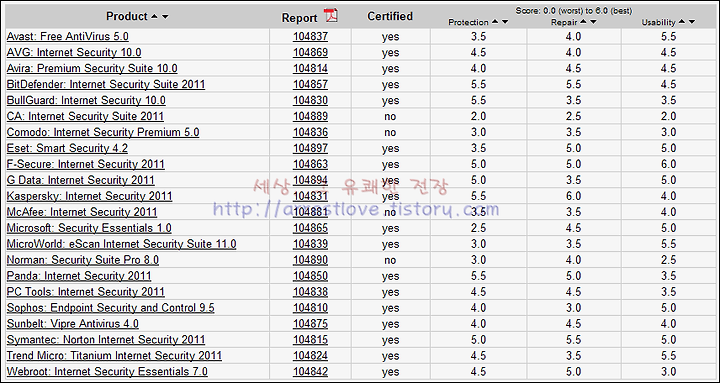The image size is (720, 383).
Task: Sort Repair scores ascending arrow
Action: pyautogui.click(x=583, y=22)
